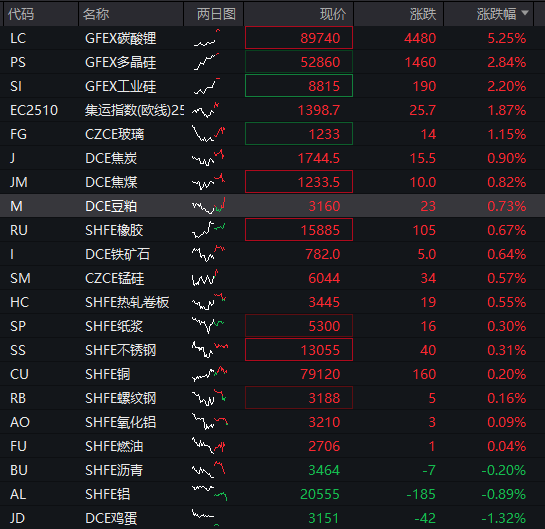545x529 pixels.
Task: Open SHFE不锈钢 two-day mini chart
Action: point(210,350)
